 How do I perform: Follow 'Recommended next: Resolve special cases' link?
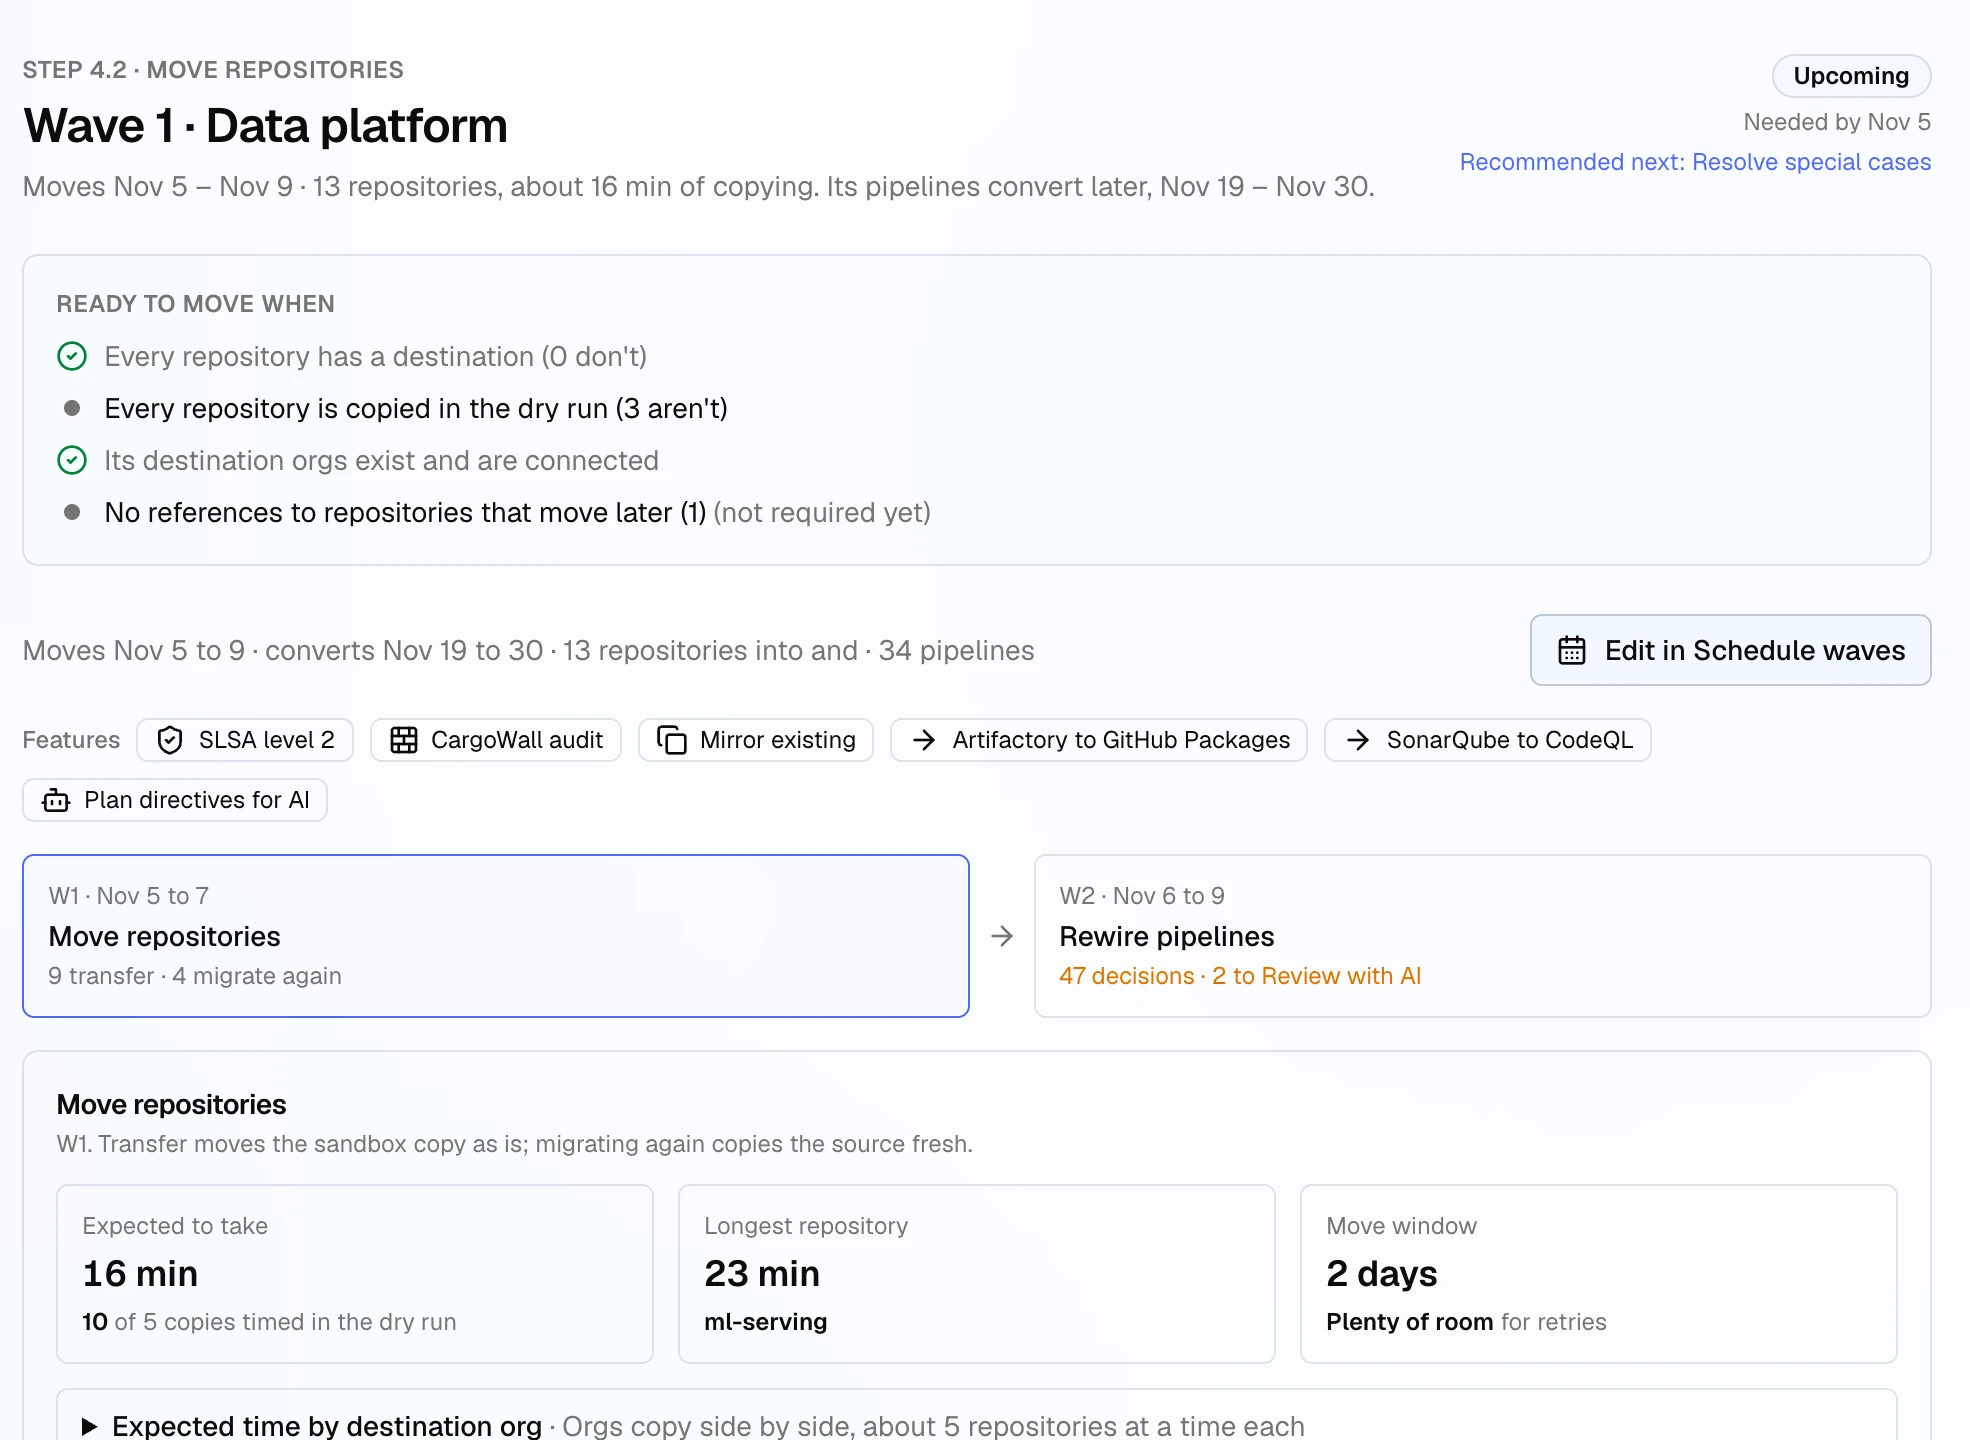click(x=1695, y=163)
